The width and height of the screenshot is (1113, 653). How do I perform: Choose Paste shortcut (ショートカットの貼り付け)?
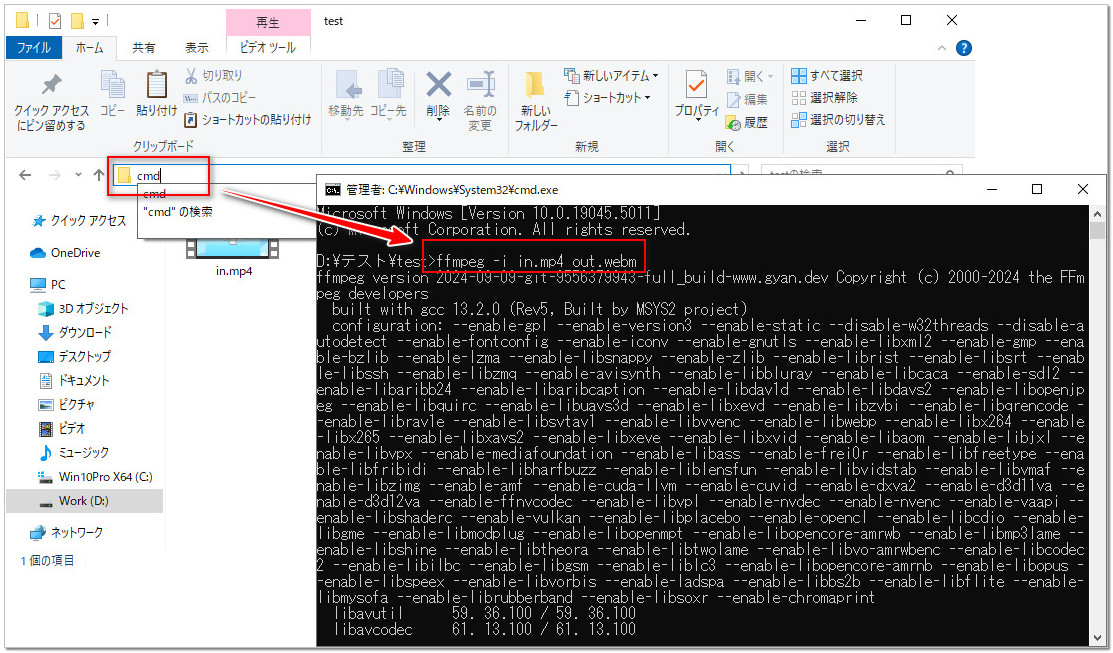tap(247, 119)
